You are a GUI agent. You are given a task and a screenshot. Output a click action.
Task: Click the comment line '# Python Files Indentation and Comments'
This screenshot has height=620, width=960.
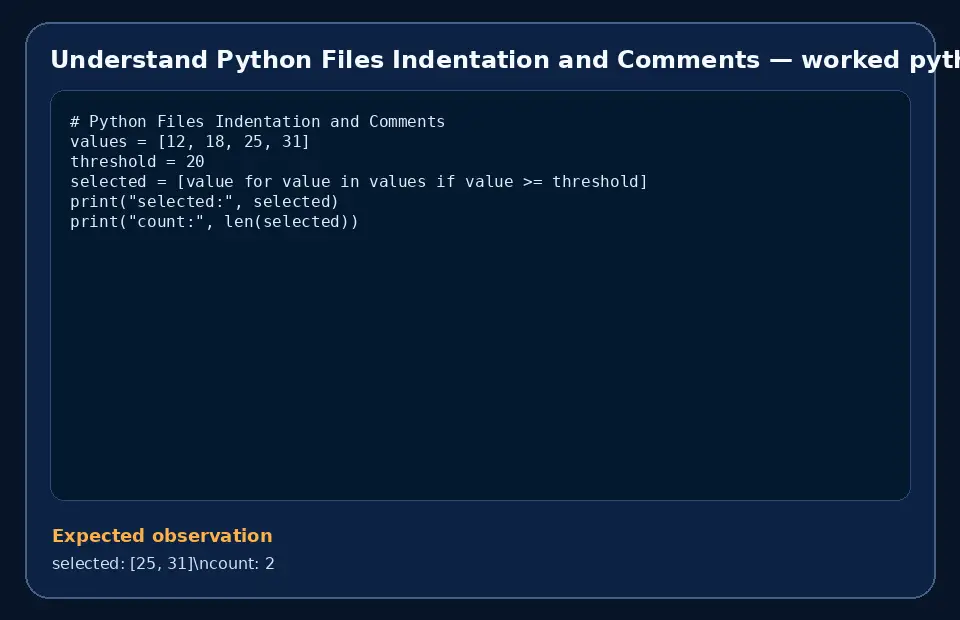[258, 122]
